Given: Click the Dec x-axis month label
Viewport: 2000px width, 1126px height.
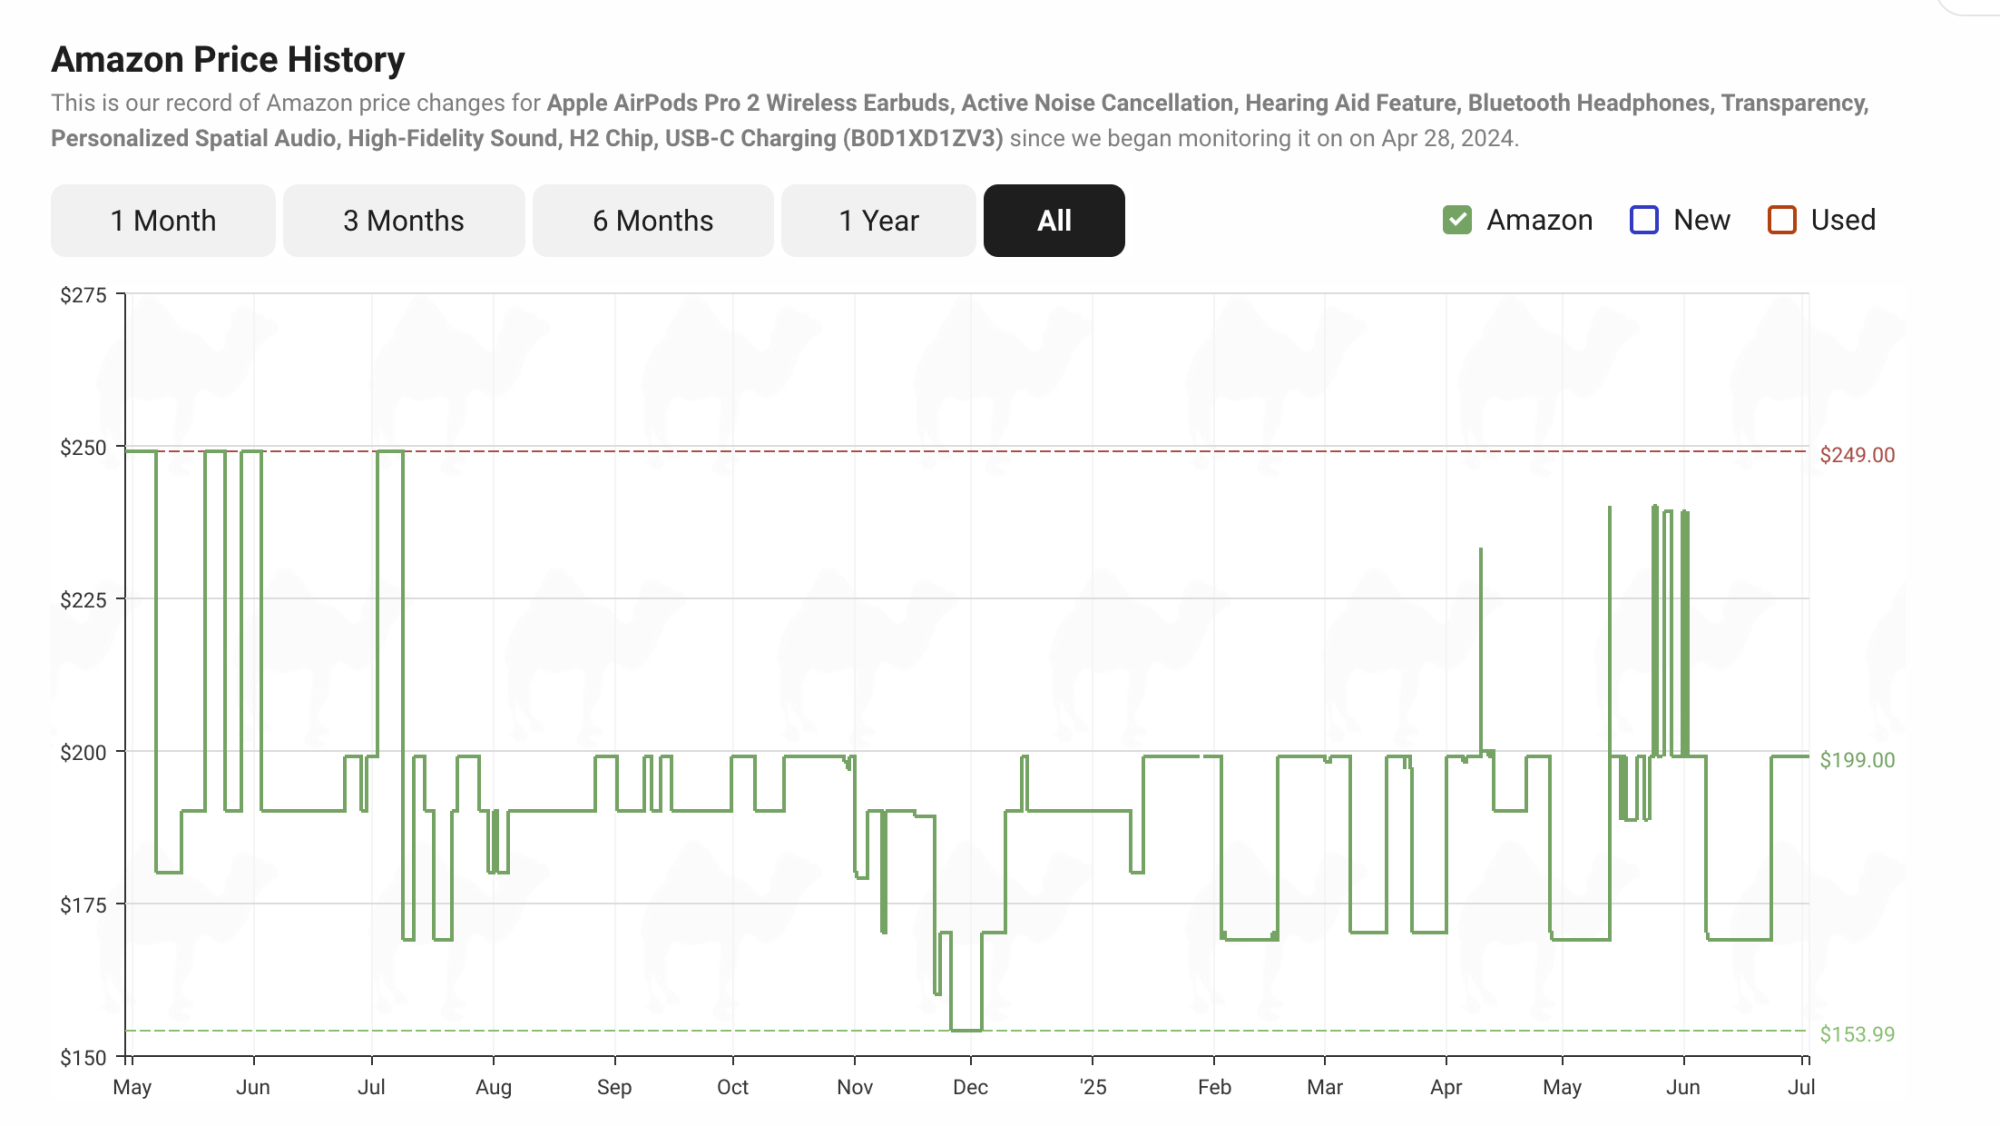Looking at the screenshot, I should click(970, 1087).
